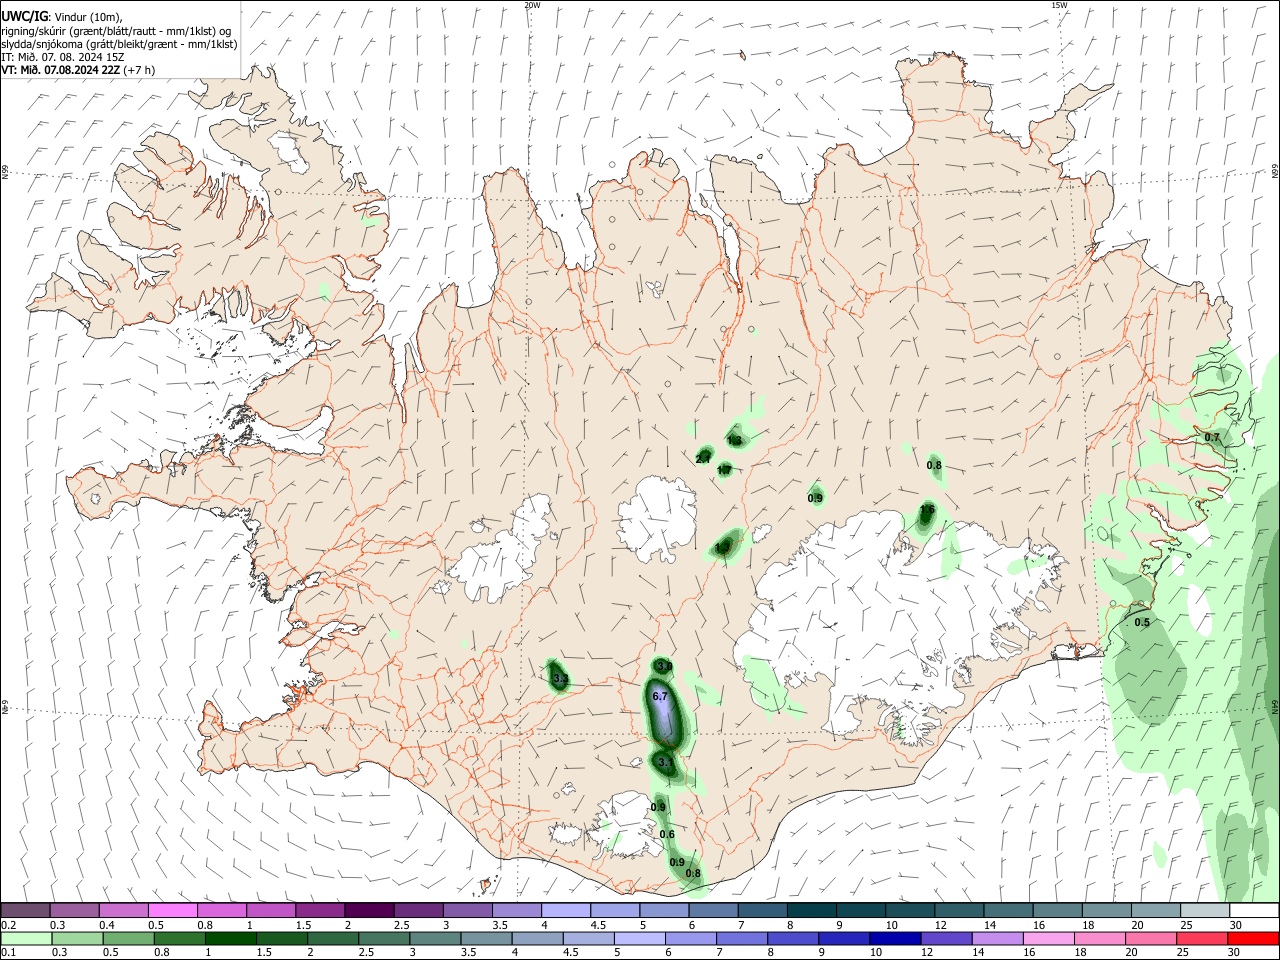Click the UWC/IG title text

click(x=25, y=17)
